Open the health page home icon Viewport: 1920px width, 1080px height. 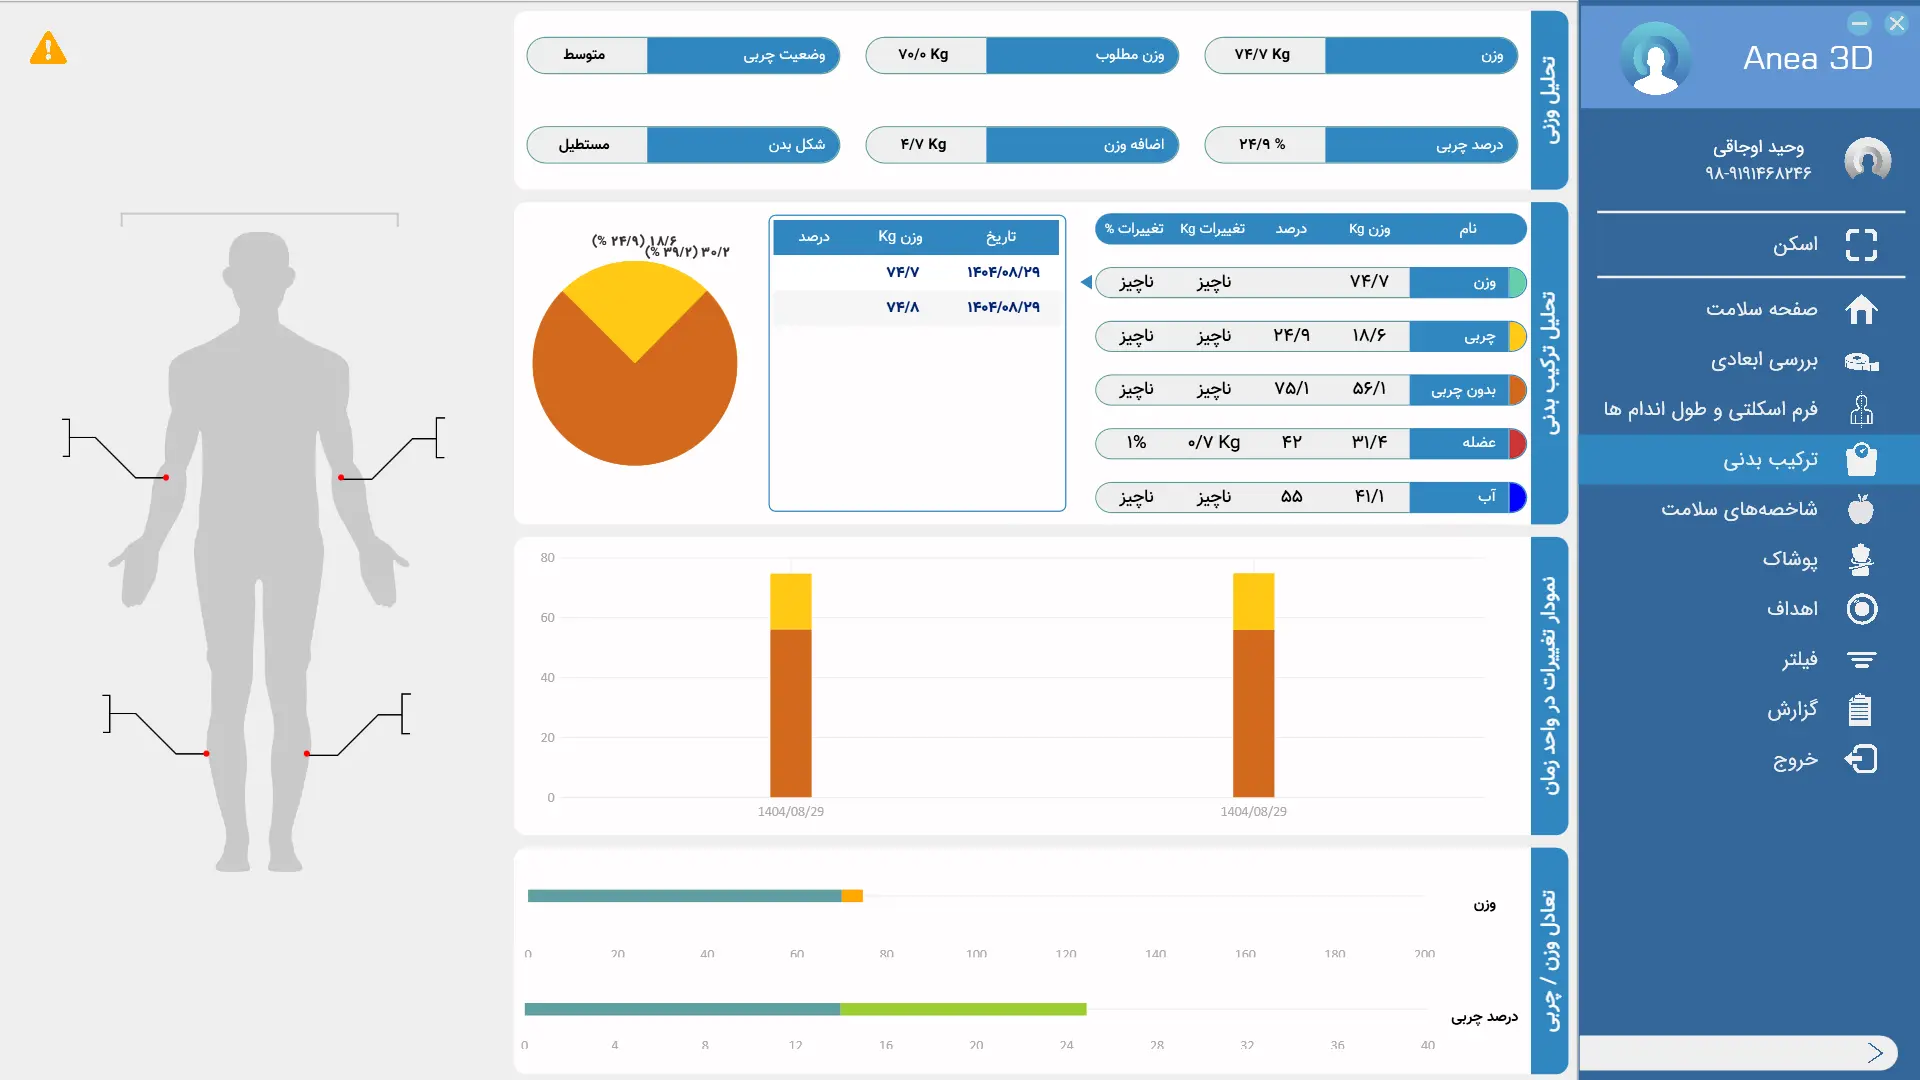(1860, 310)
